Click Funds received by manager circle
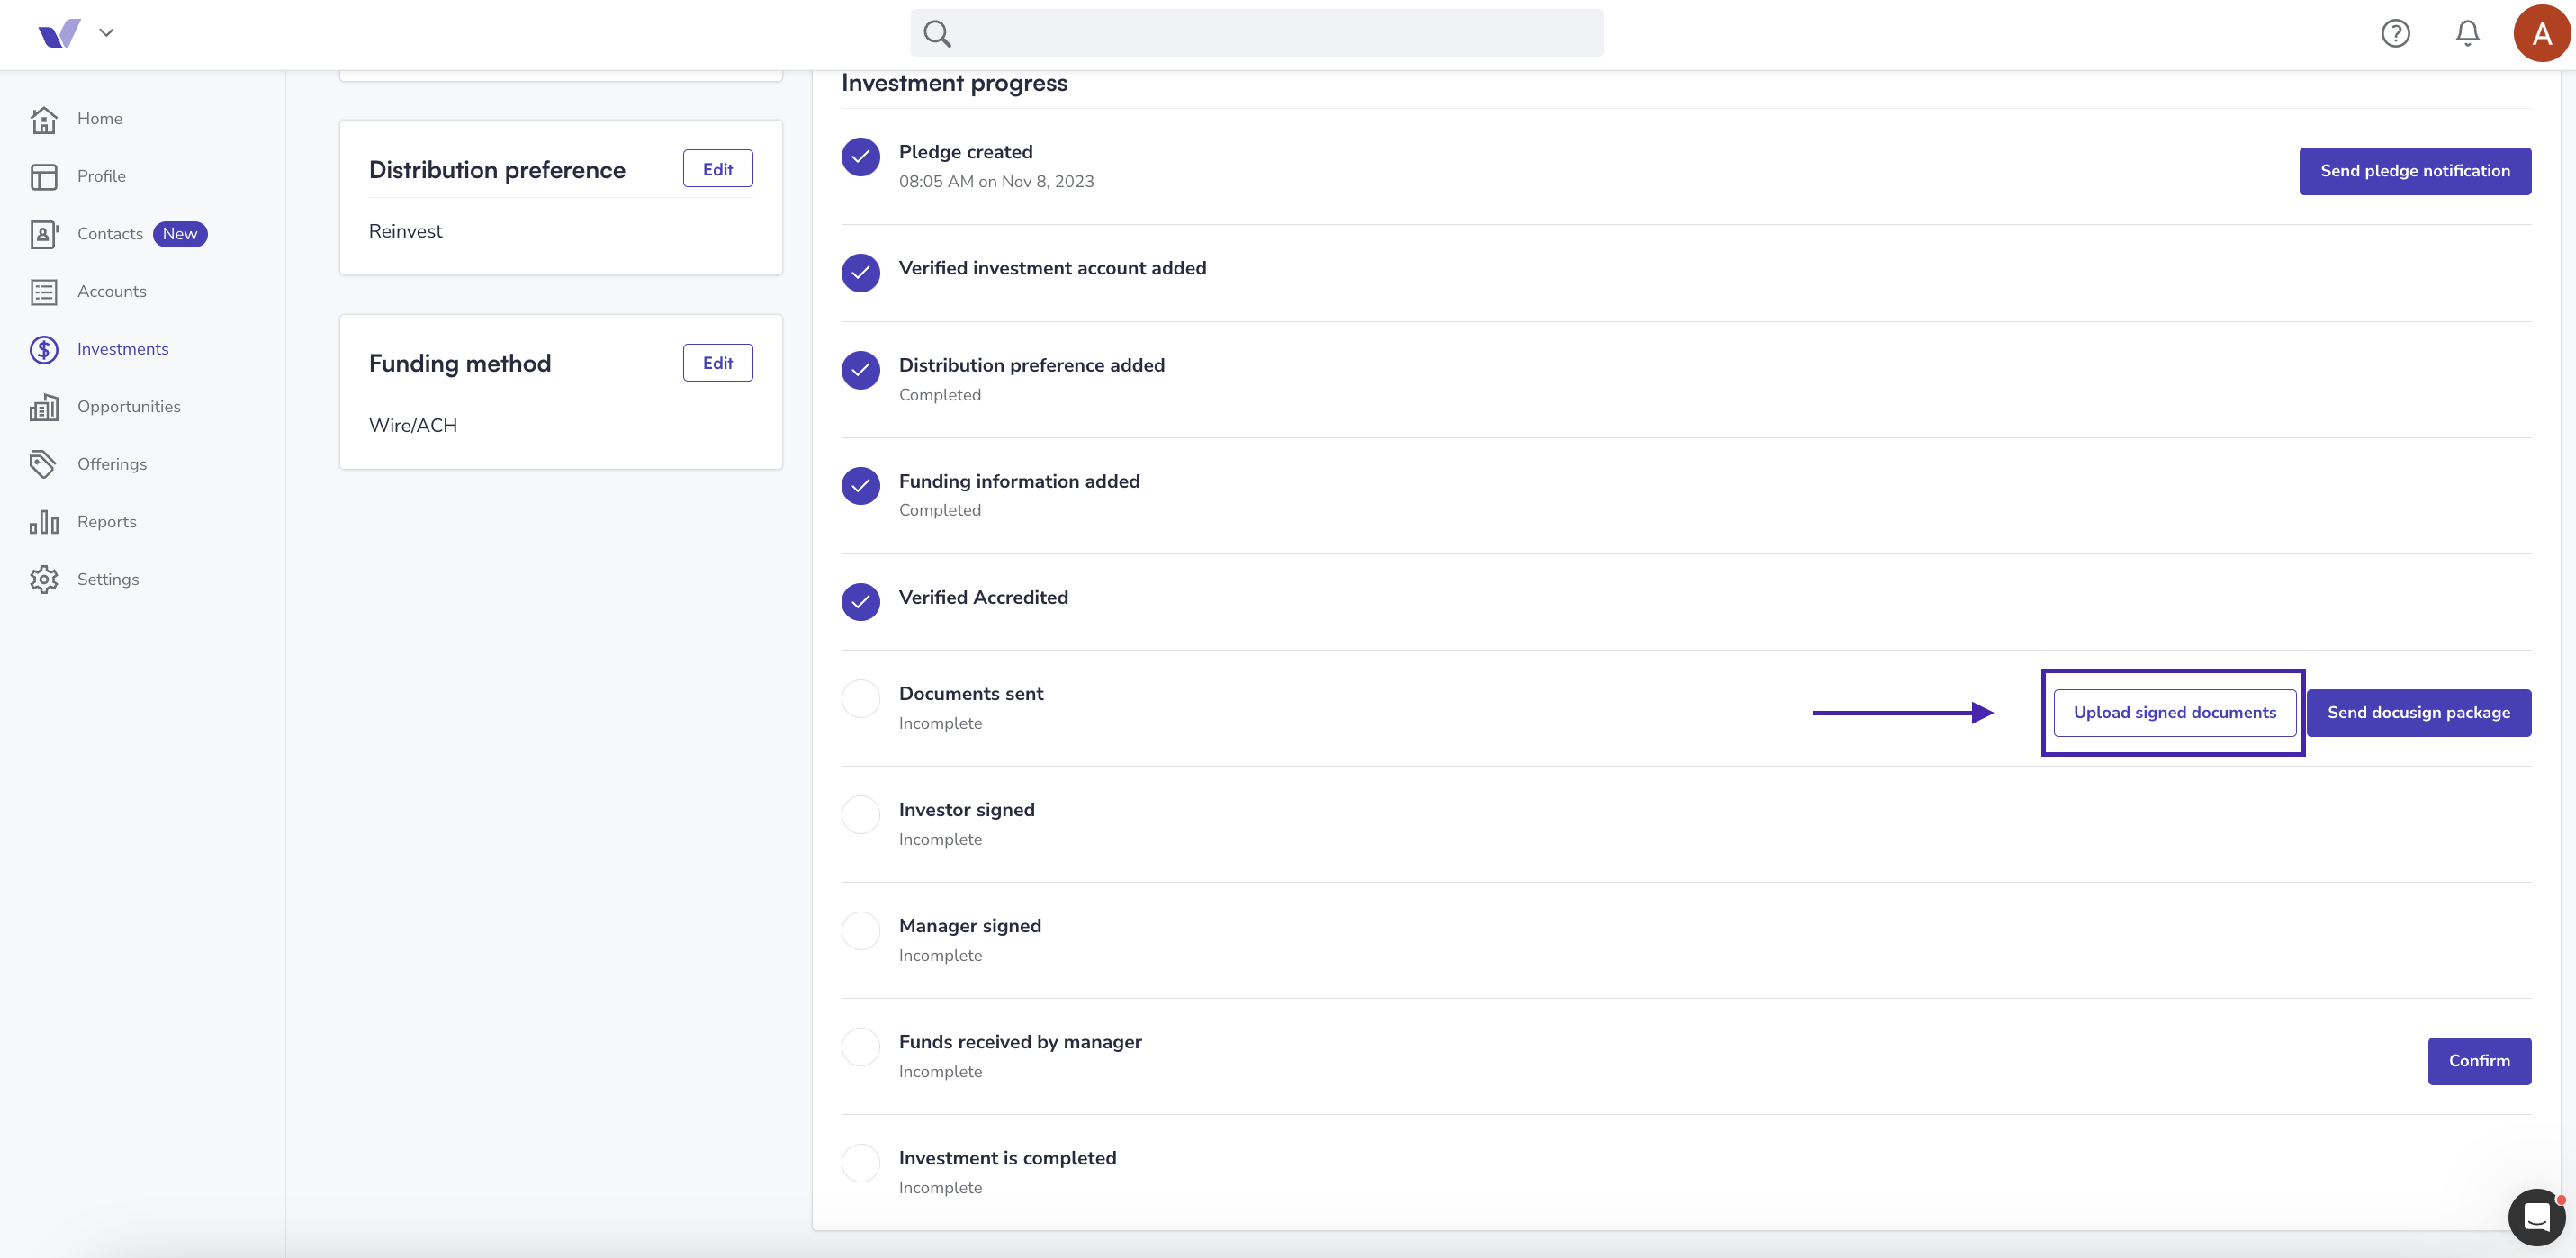Screen dimensions: 2576x1258 (x=860, y=1047)
